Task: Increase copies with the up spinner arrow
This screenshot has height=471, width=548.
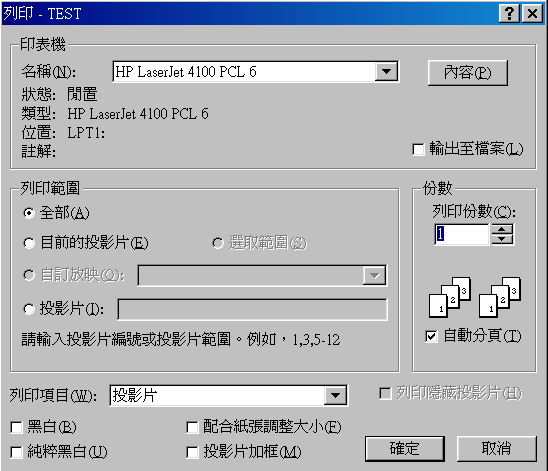Action: coord(502,229)
